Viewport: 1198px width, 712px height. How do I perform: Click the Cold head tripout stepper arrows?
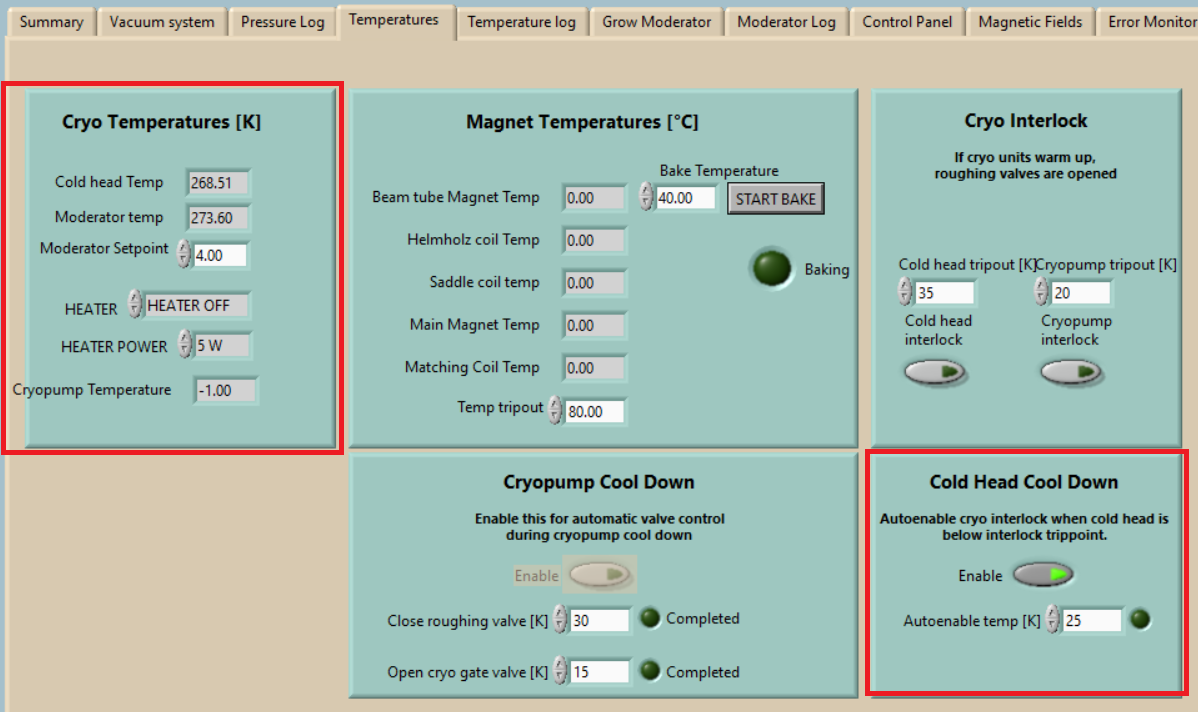[906, 291]
